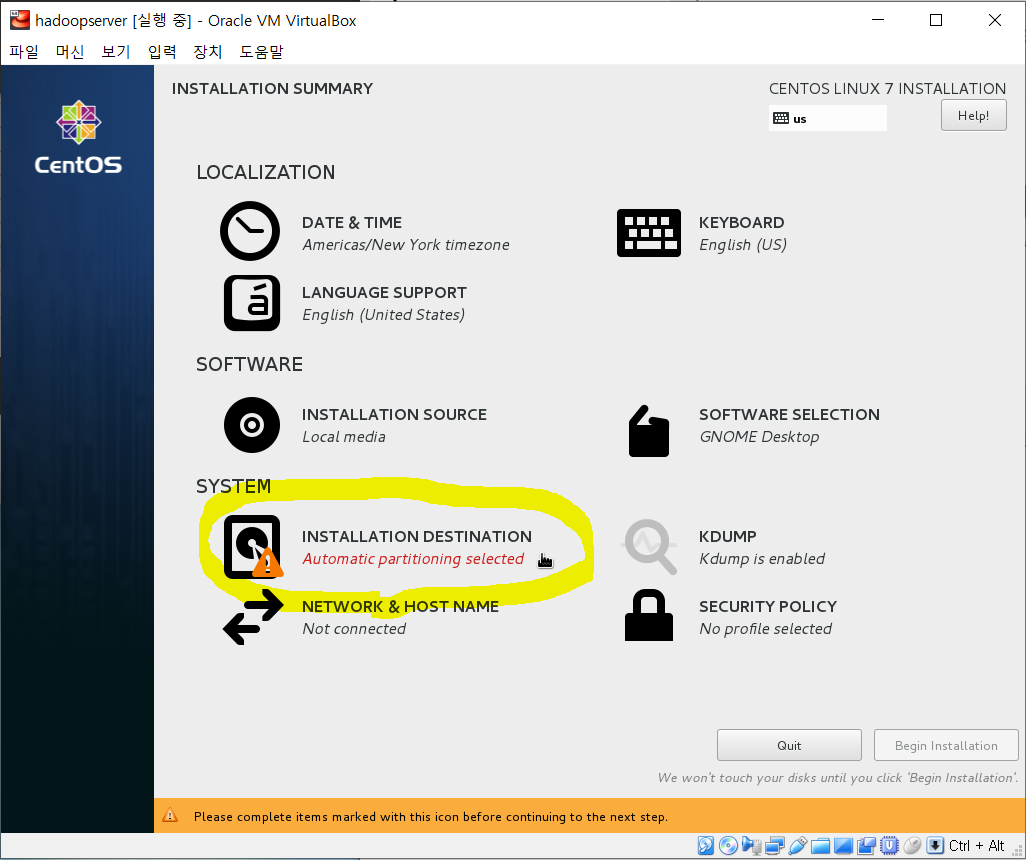This screenshot has width=1026, height=860.
Task: Click VirtualBox USB devices status icon
Action: tap(798, 846)
